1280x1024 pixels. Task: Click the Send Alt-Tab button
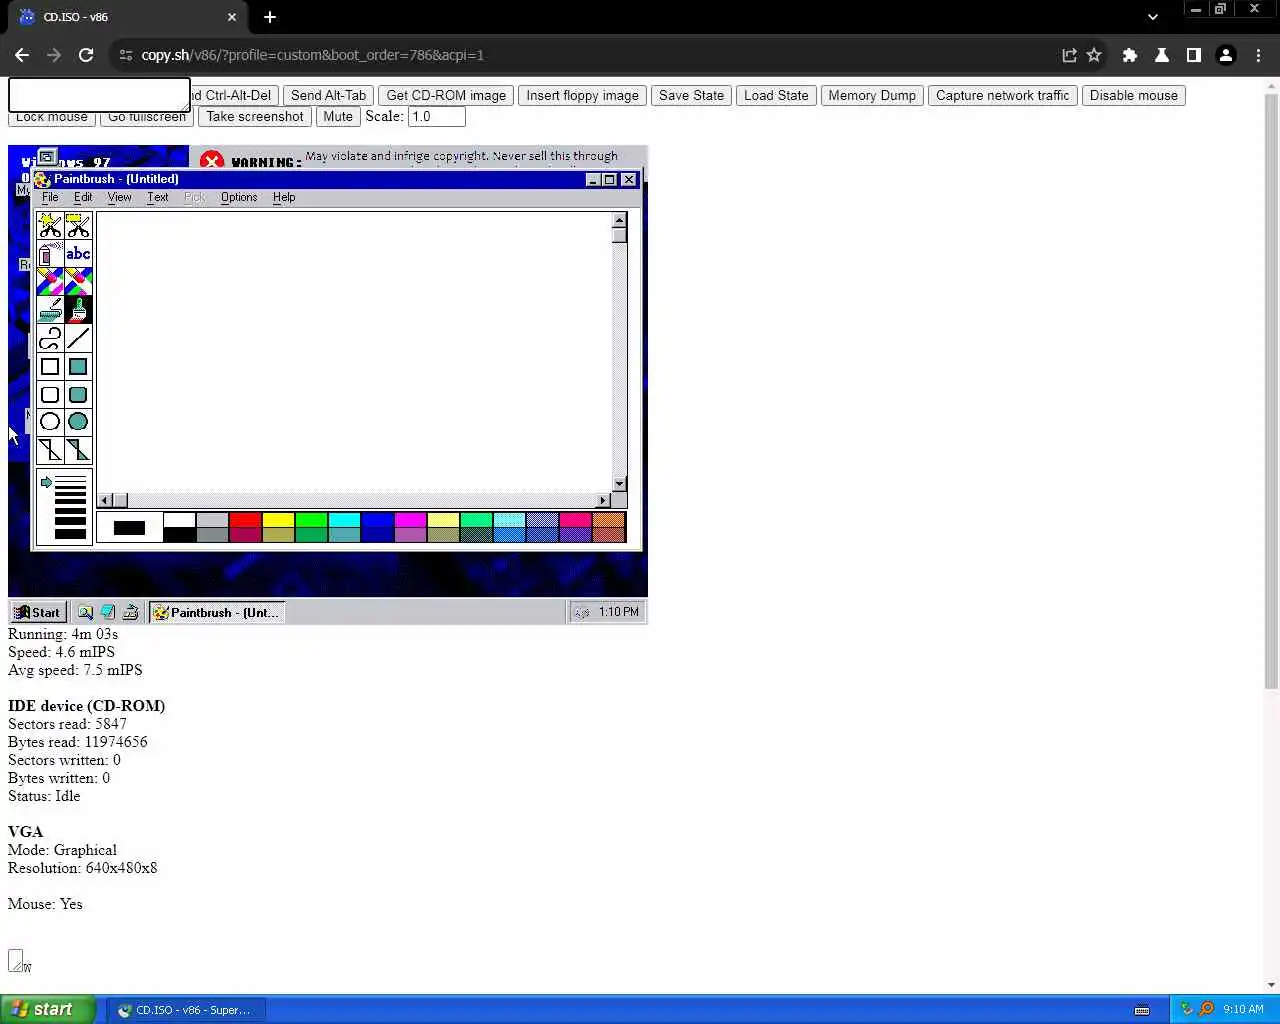pyautogui.click(x=329, y=96)
